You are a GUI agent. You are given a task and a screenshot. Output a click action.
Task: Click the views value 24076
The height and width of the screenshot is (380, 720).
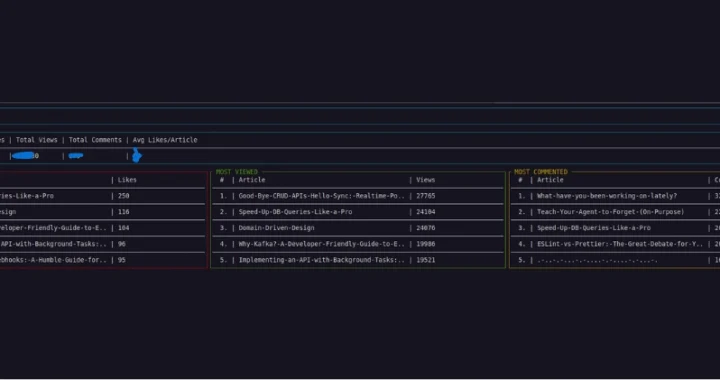click(425, 228)
